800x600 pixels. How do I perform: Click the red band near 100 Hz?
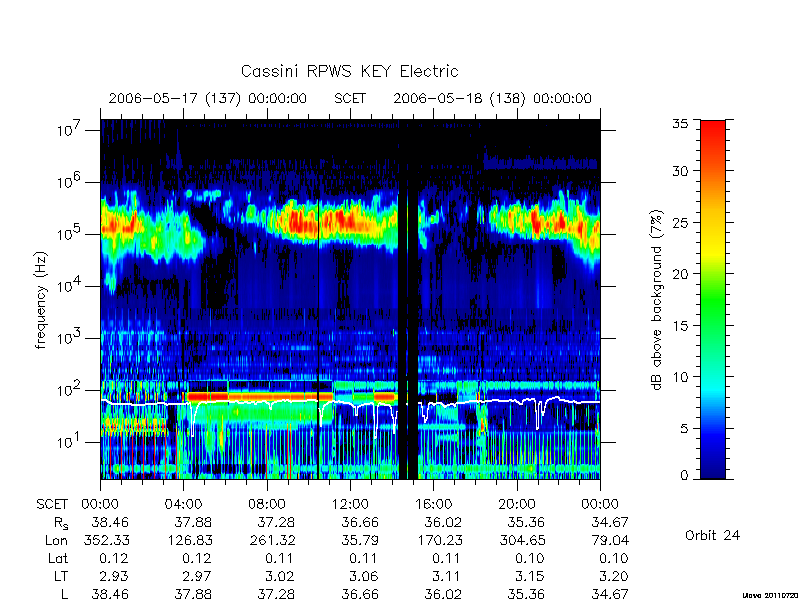[260, 396]
